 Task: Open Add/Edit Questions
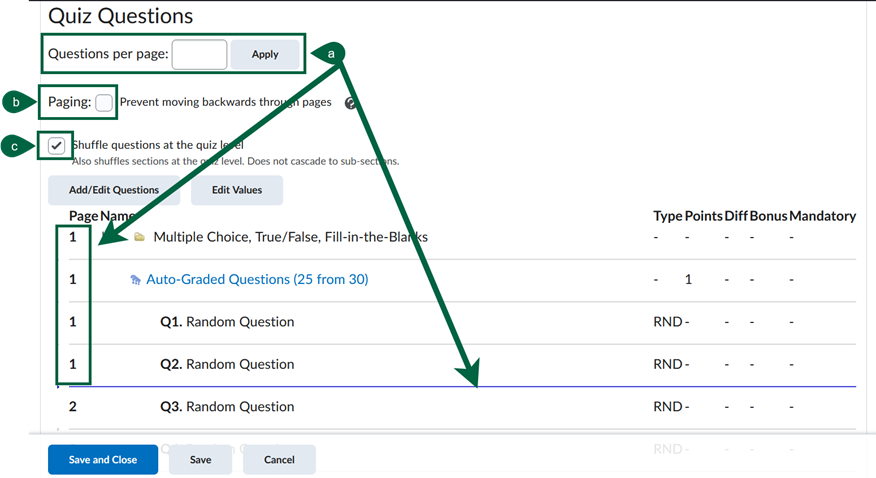[113, 190]
